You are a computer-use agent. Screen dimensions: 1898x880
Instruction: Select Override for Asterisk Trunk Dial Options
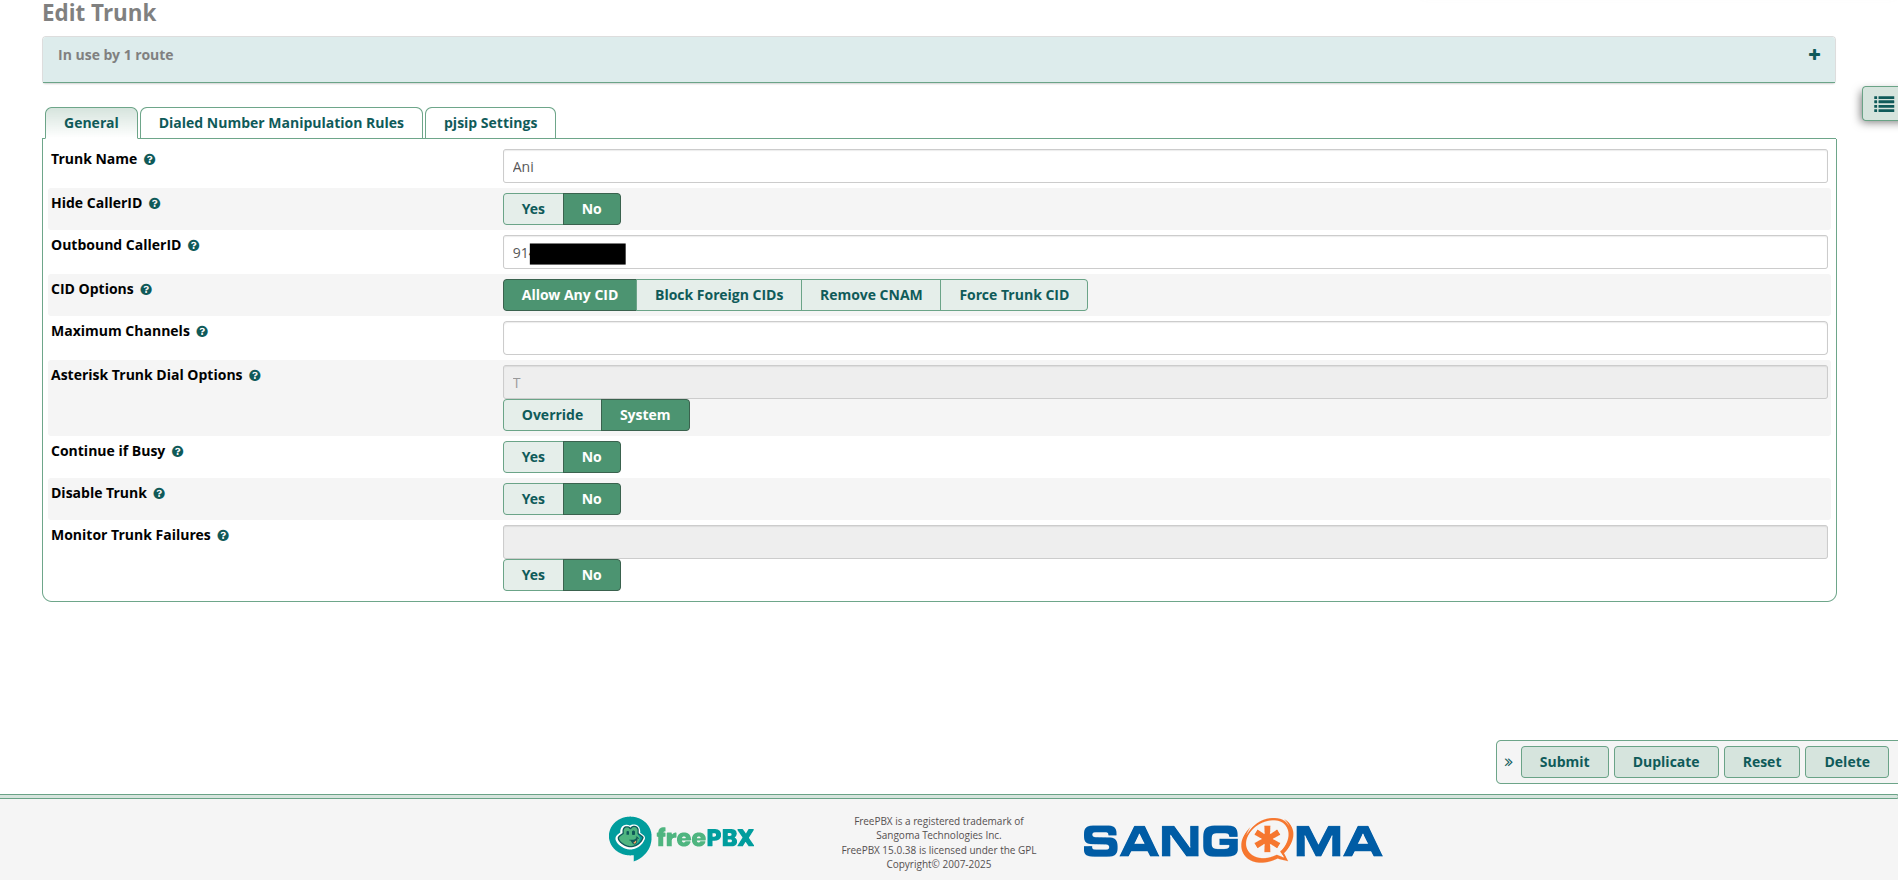(x=552, y=415)
